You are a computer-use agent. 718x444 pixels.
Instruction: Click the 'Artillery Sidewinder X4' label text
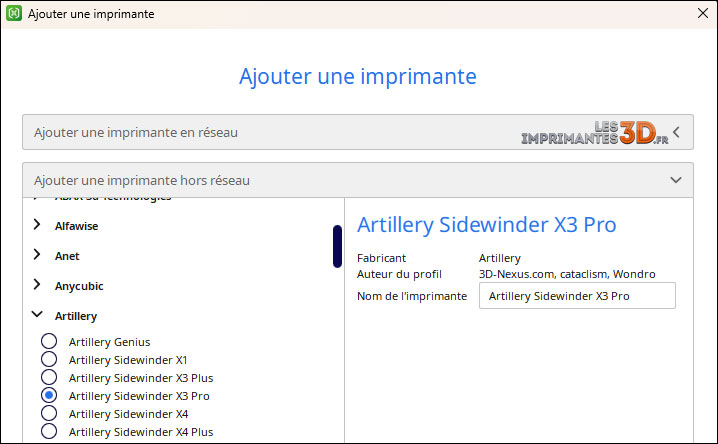pyautogui.click(x=129, y=414)
